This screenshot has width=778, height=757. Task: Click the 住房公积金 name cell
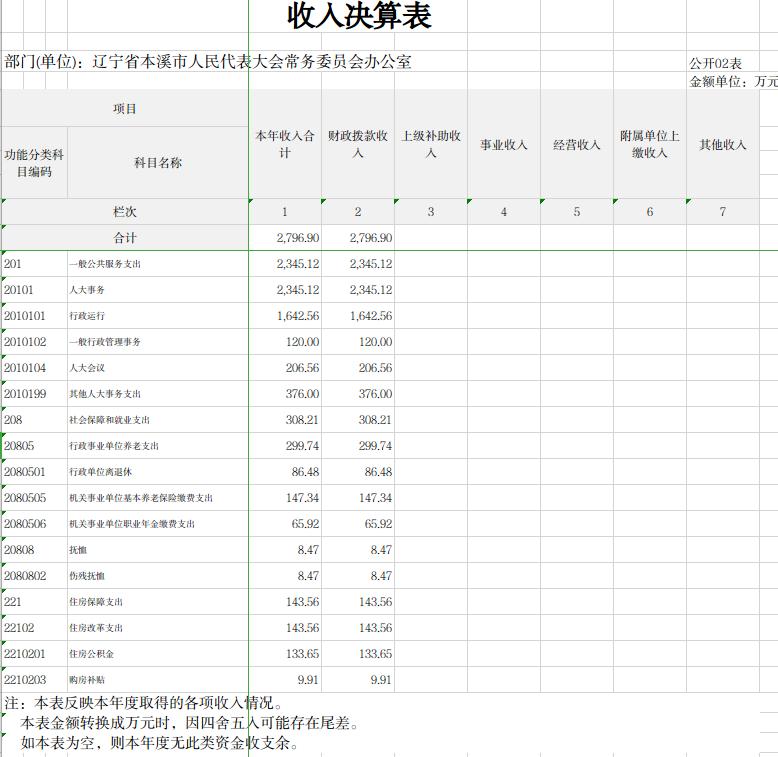coord(158,654)
